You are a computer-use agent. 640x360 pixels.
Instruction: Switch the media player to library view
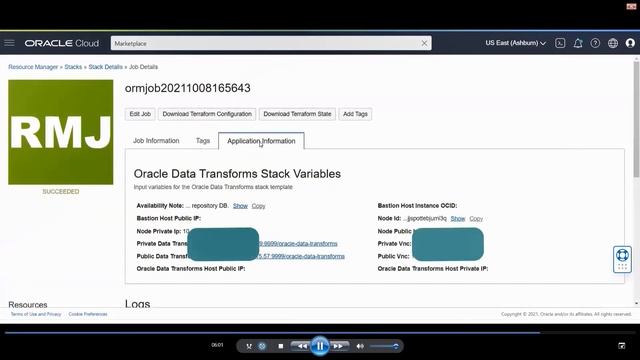click(x=622, y=346)
